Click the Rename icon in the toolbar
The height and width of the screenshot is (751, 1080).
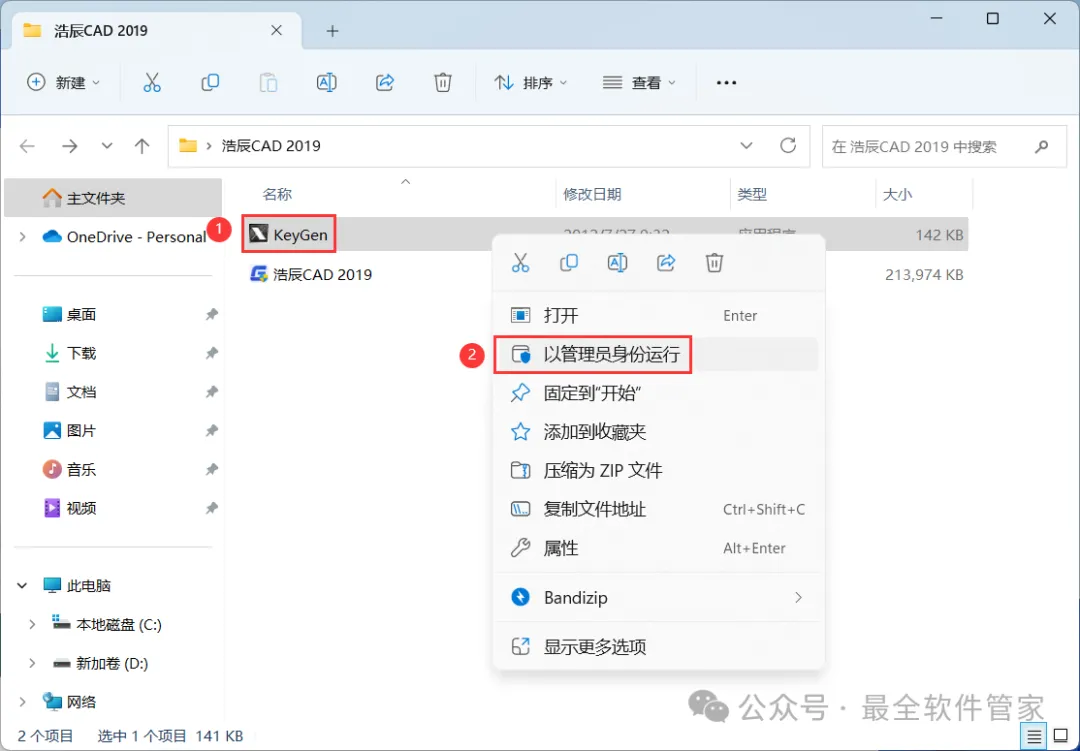[x=326, y=83]
